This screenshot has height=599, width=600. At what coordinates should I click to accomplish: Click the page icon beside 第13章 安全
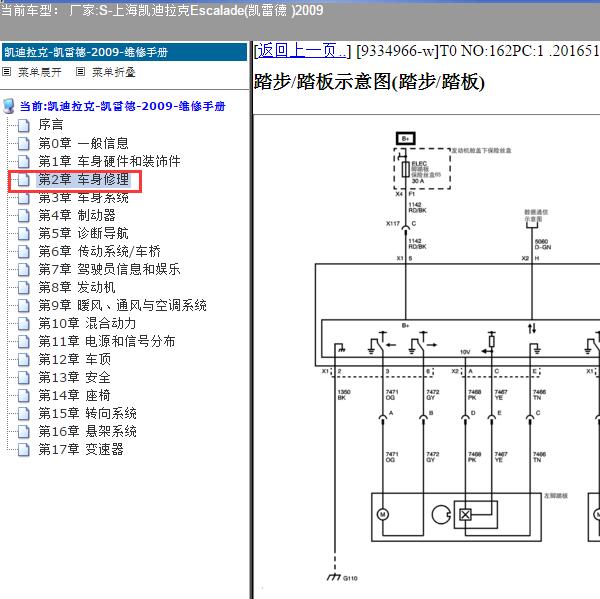[24, 378]
